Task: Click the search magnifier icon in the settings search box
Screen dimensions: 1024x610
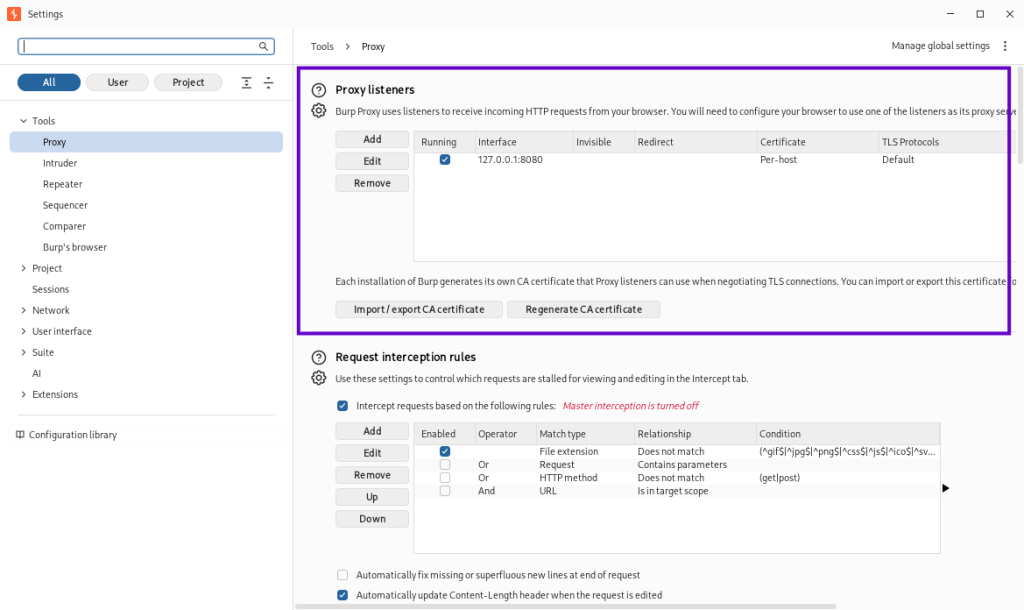Action: pos(263,46)
